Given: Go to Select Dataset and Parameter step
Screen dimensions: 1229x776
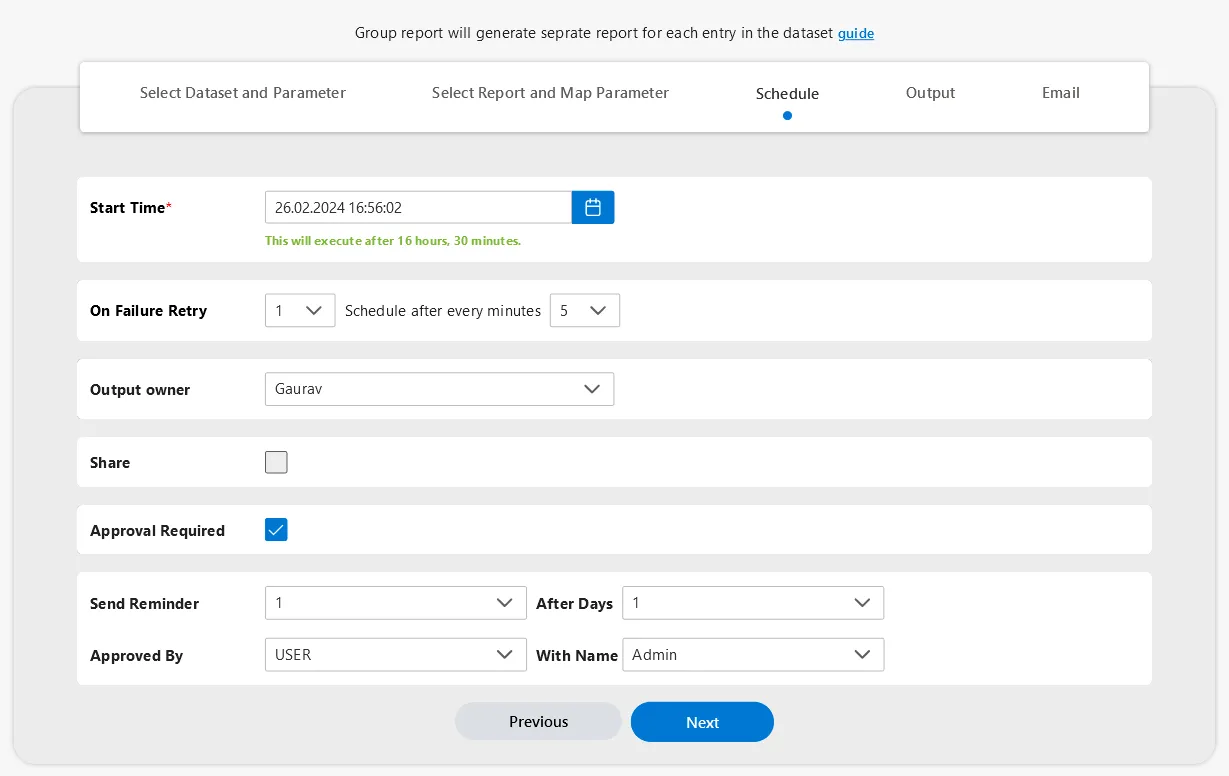Looking at the screenshot, I should [243, 93].
